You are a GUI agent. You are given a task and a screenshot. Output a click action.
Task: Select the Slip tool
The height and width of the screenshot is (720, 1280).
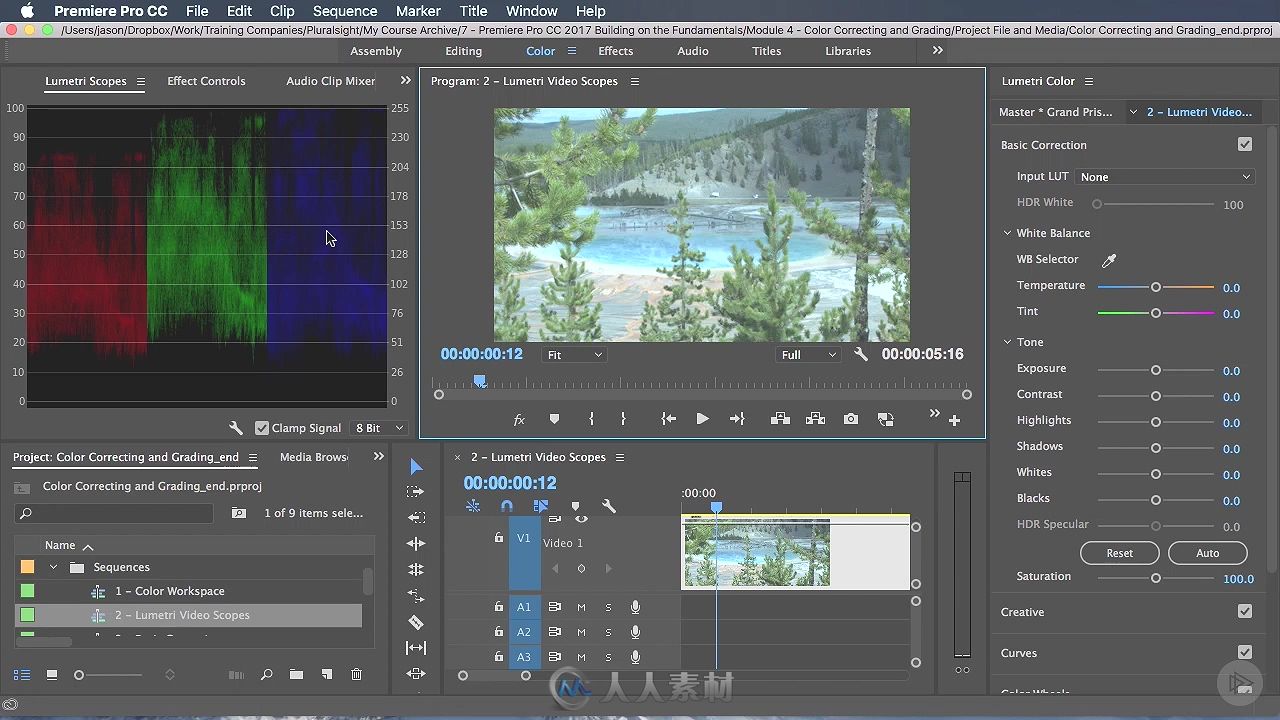tap(416, 648)
